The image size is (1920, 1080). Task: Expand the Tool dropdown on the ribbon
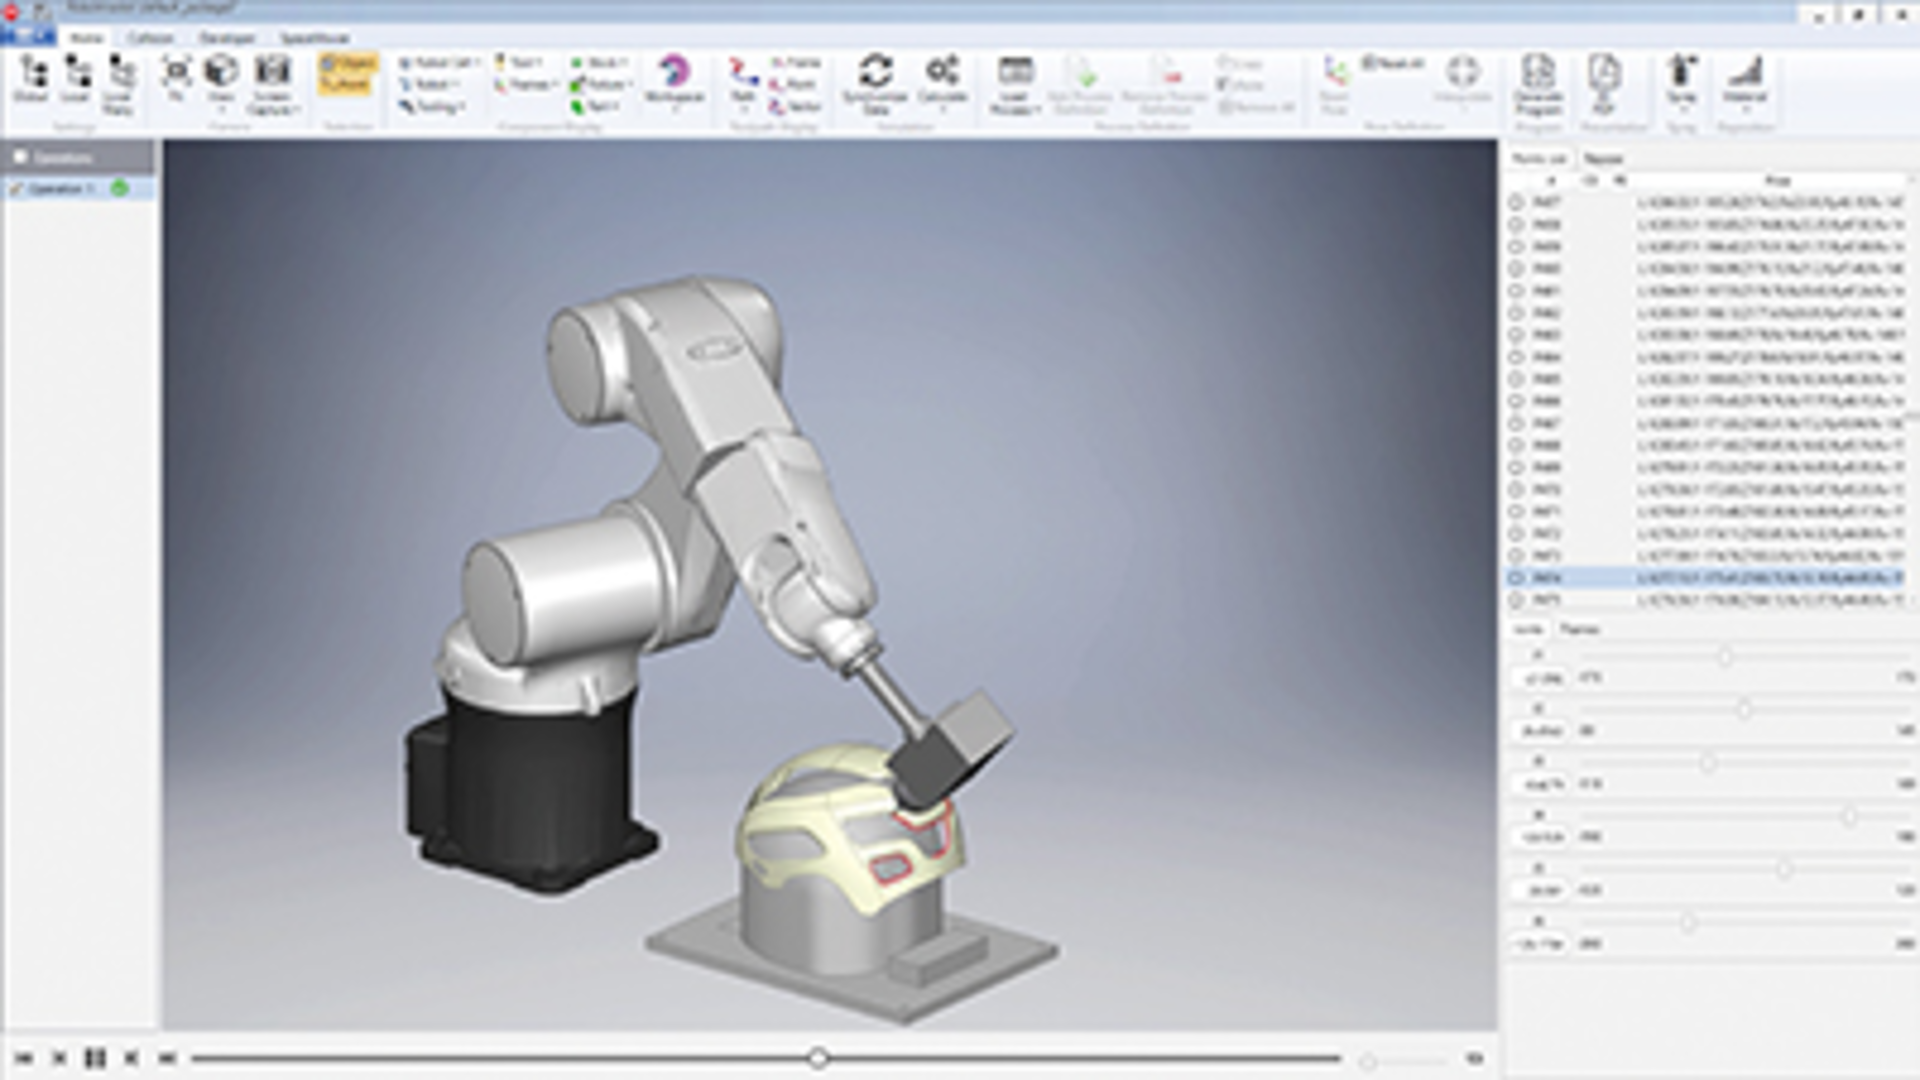(x=523, y=60)
